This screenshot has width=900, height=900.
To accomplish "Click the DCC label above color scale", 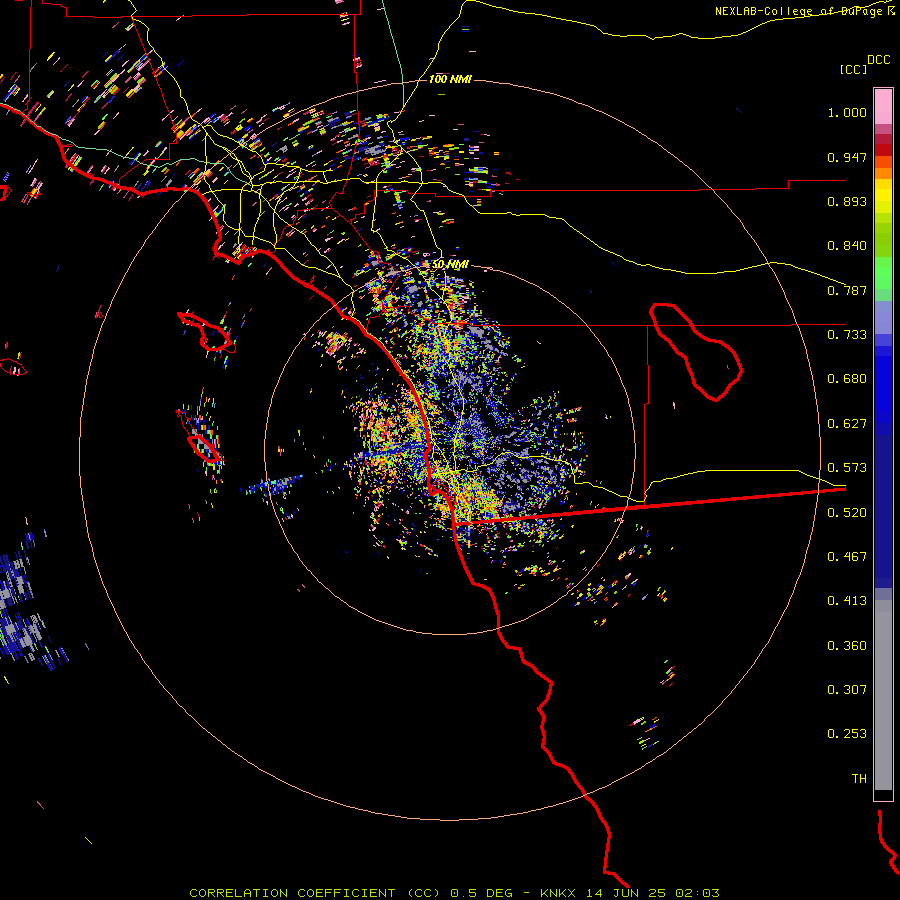I will [x=878, y=60].
